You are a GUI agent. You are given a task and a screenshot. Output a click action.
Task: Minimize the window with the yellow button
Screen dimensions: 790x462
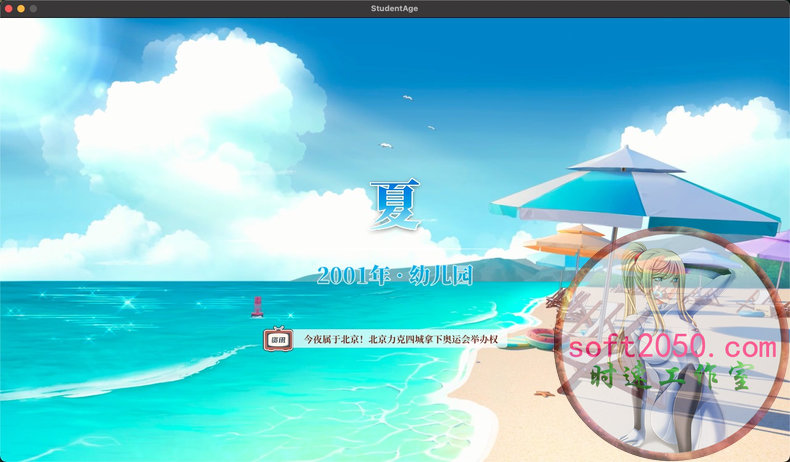(x=21, y=8)
